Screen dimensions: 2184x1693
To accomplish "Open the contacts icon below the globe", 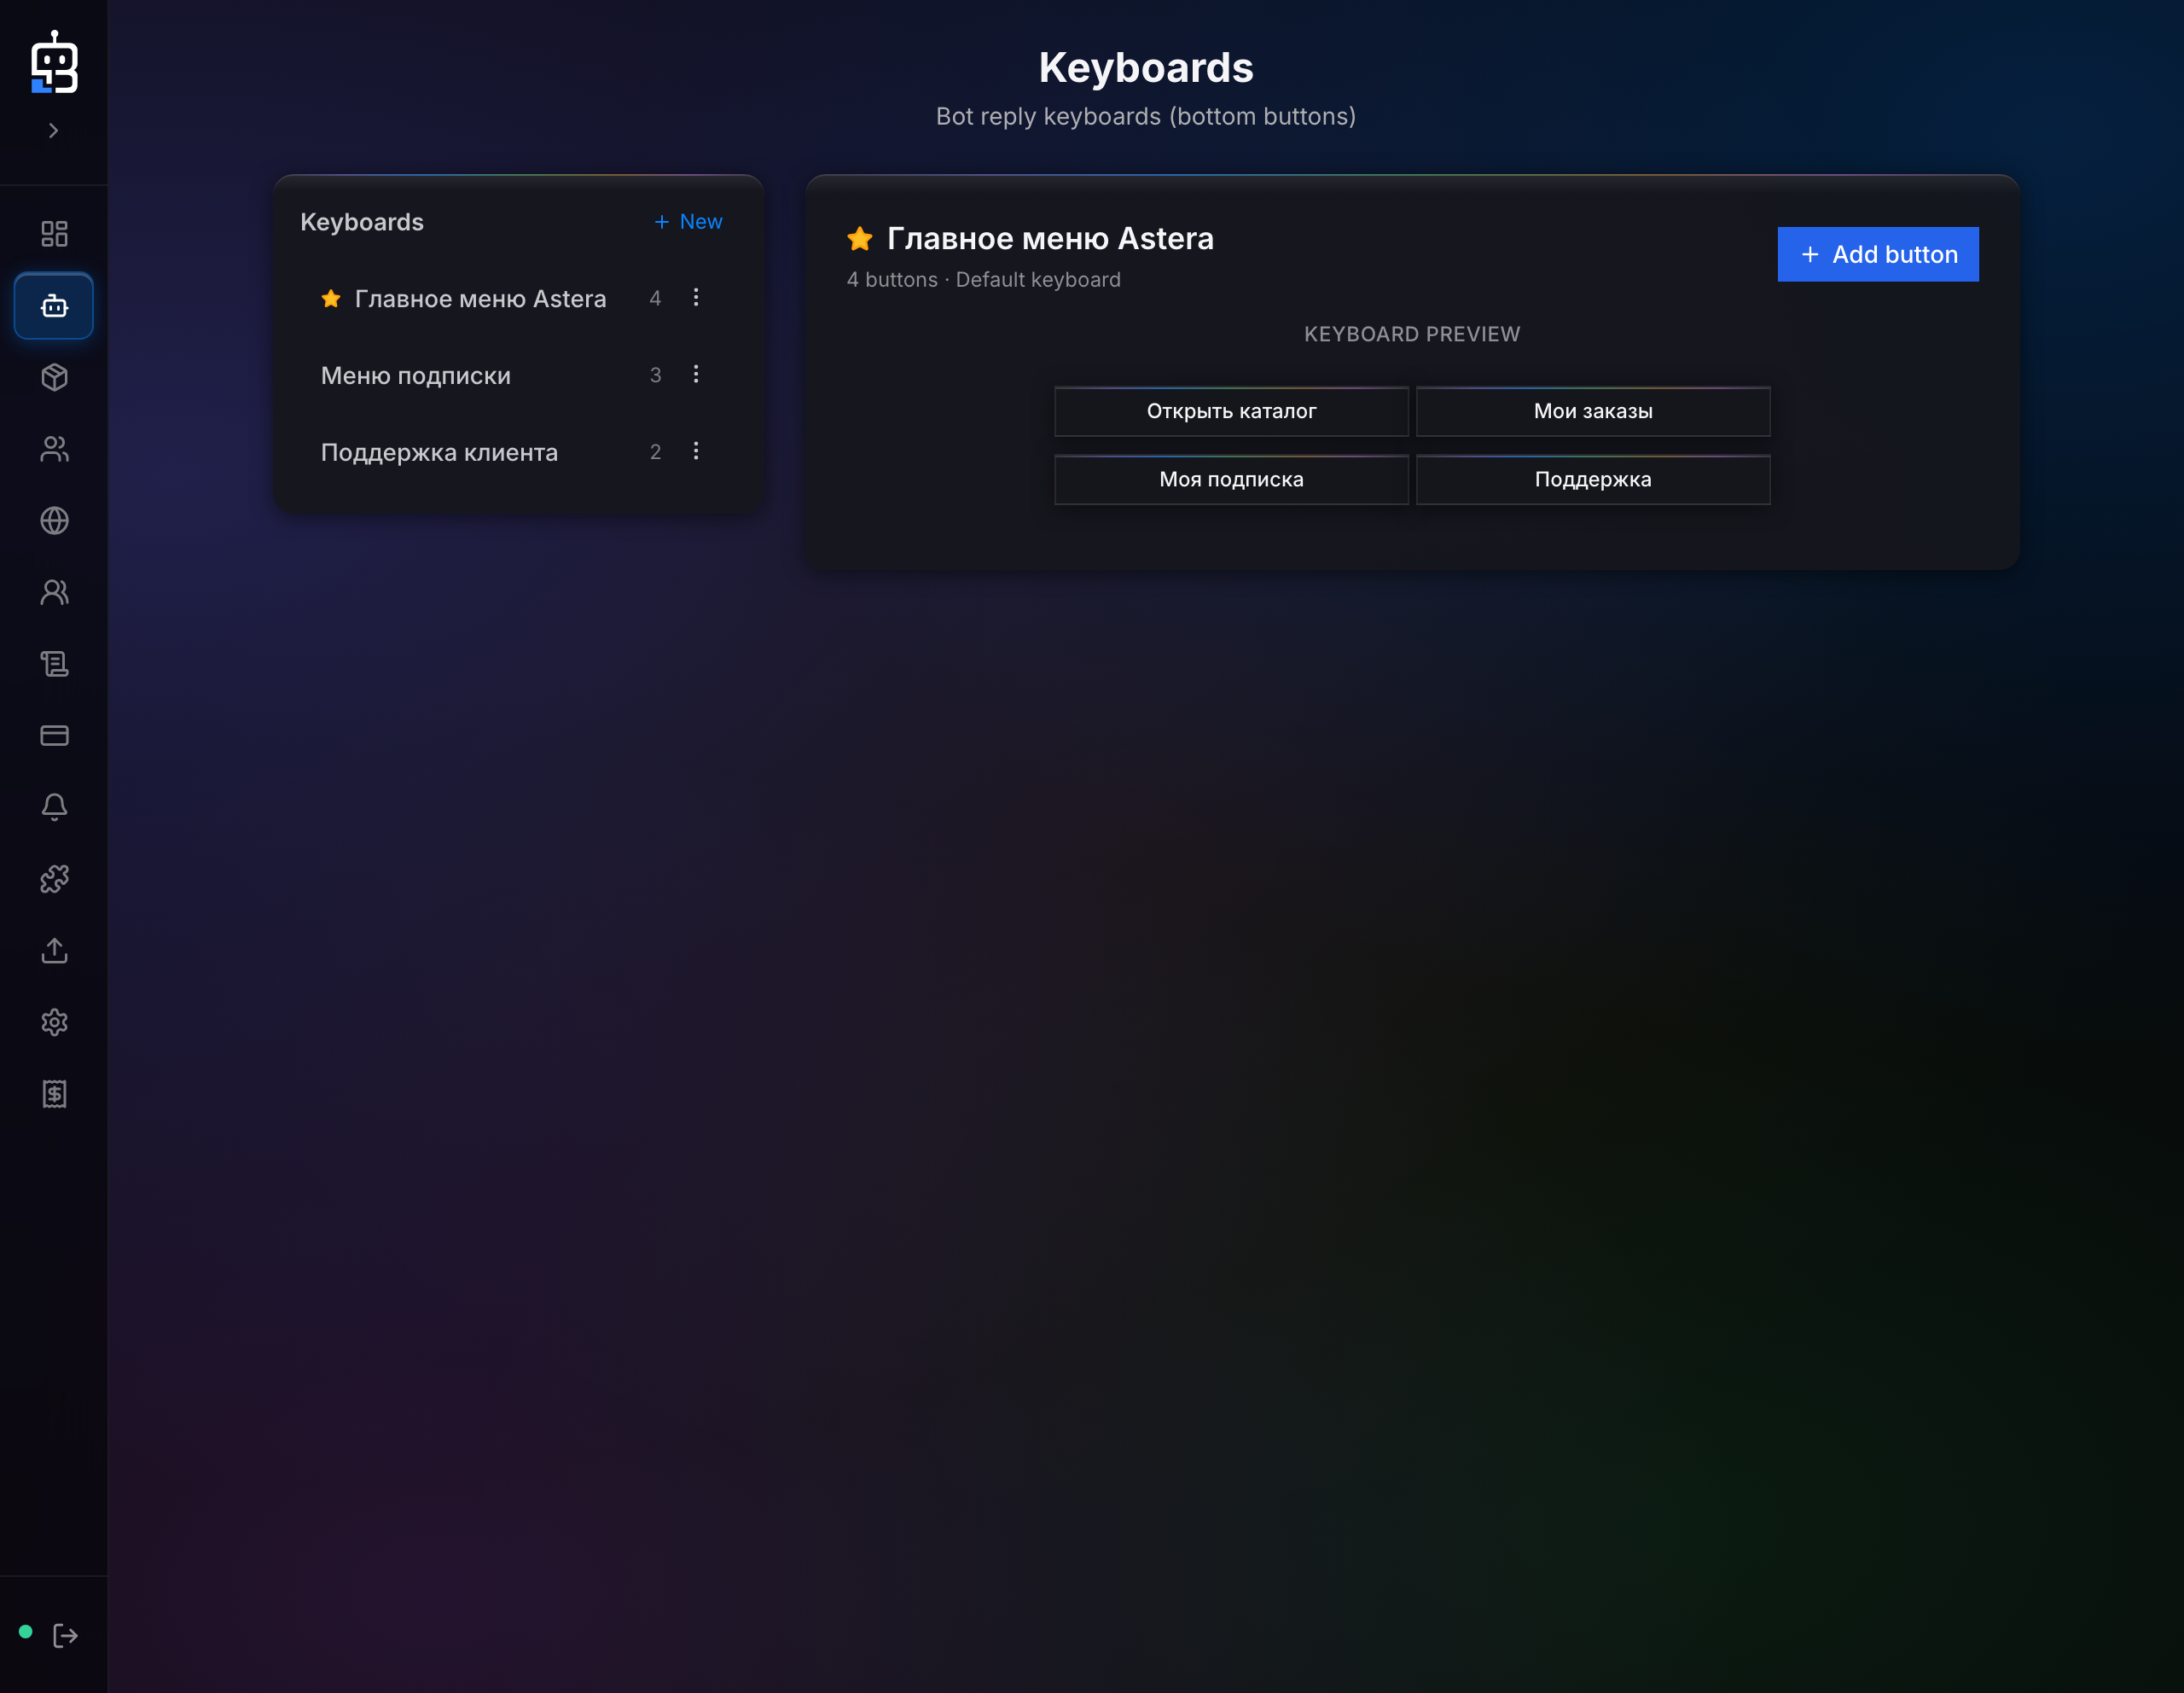I will tap(54, 593).
